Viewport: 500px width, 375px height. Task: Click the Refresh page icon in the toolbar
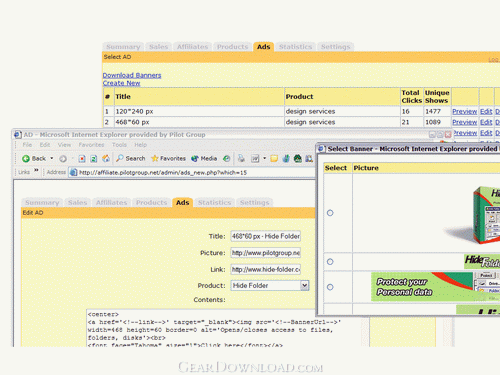tap(94, 159)
